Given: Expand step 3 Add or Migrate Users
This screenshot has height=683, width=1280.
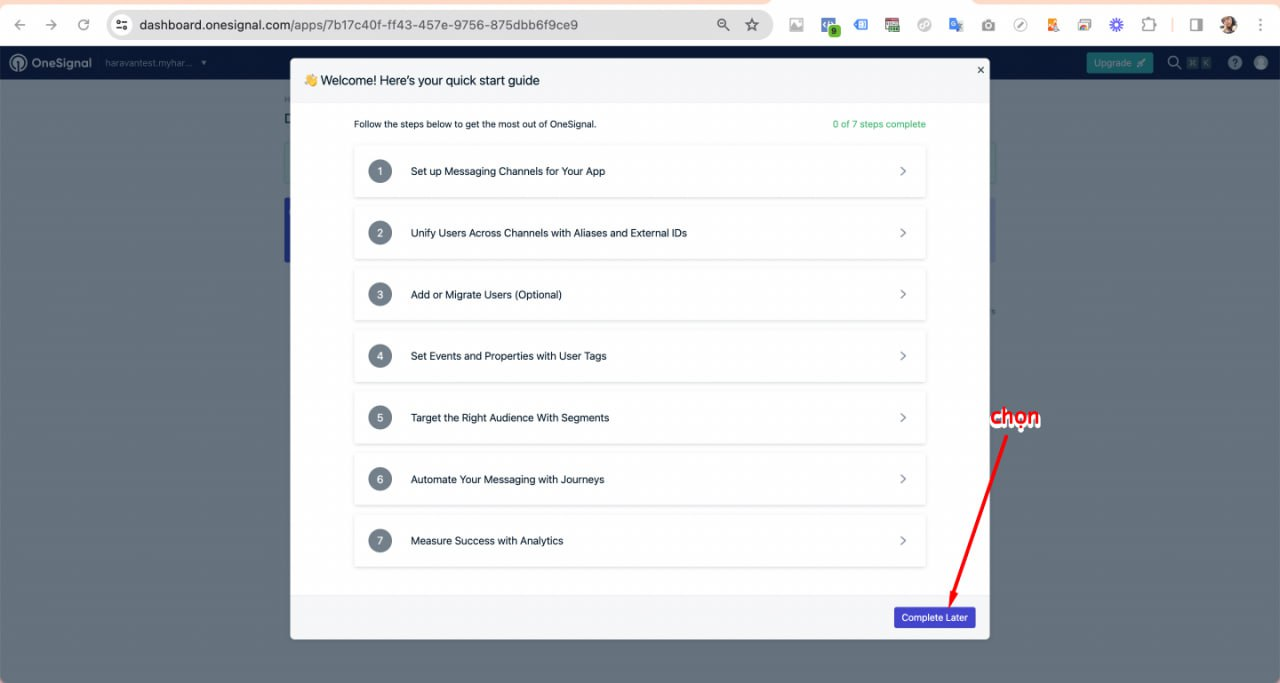Looking at the screenshot, I should (639, 295).
